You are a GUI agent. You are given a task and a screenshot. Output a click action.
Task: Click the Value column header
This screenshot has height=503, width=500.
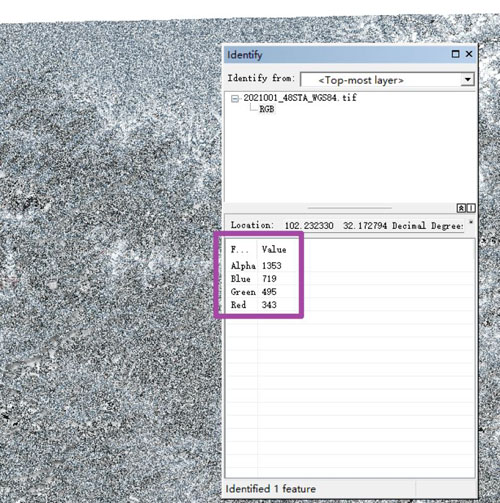coord(274,250)
